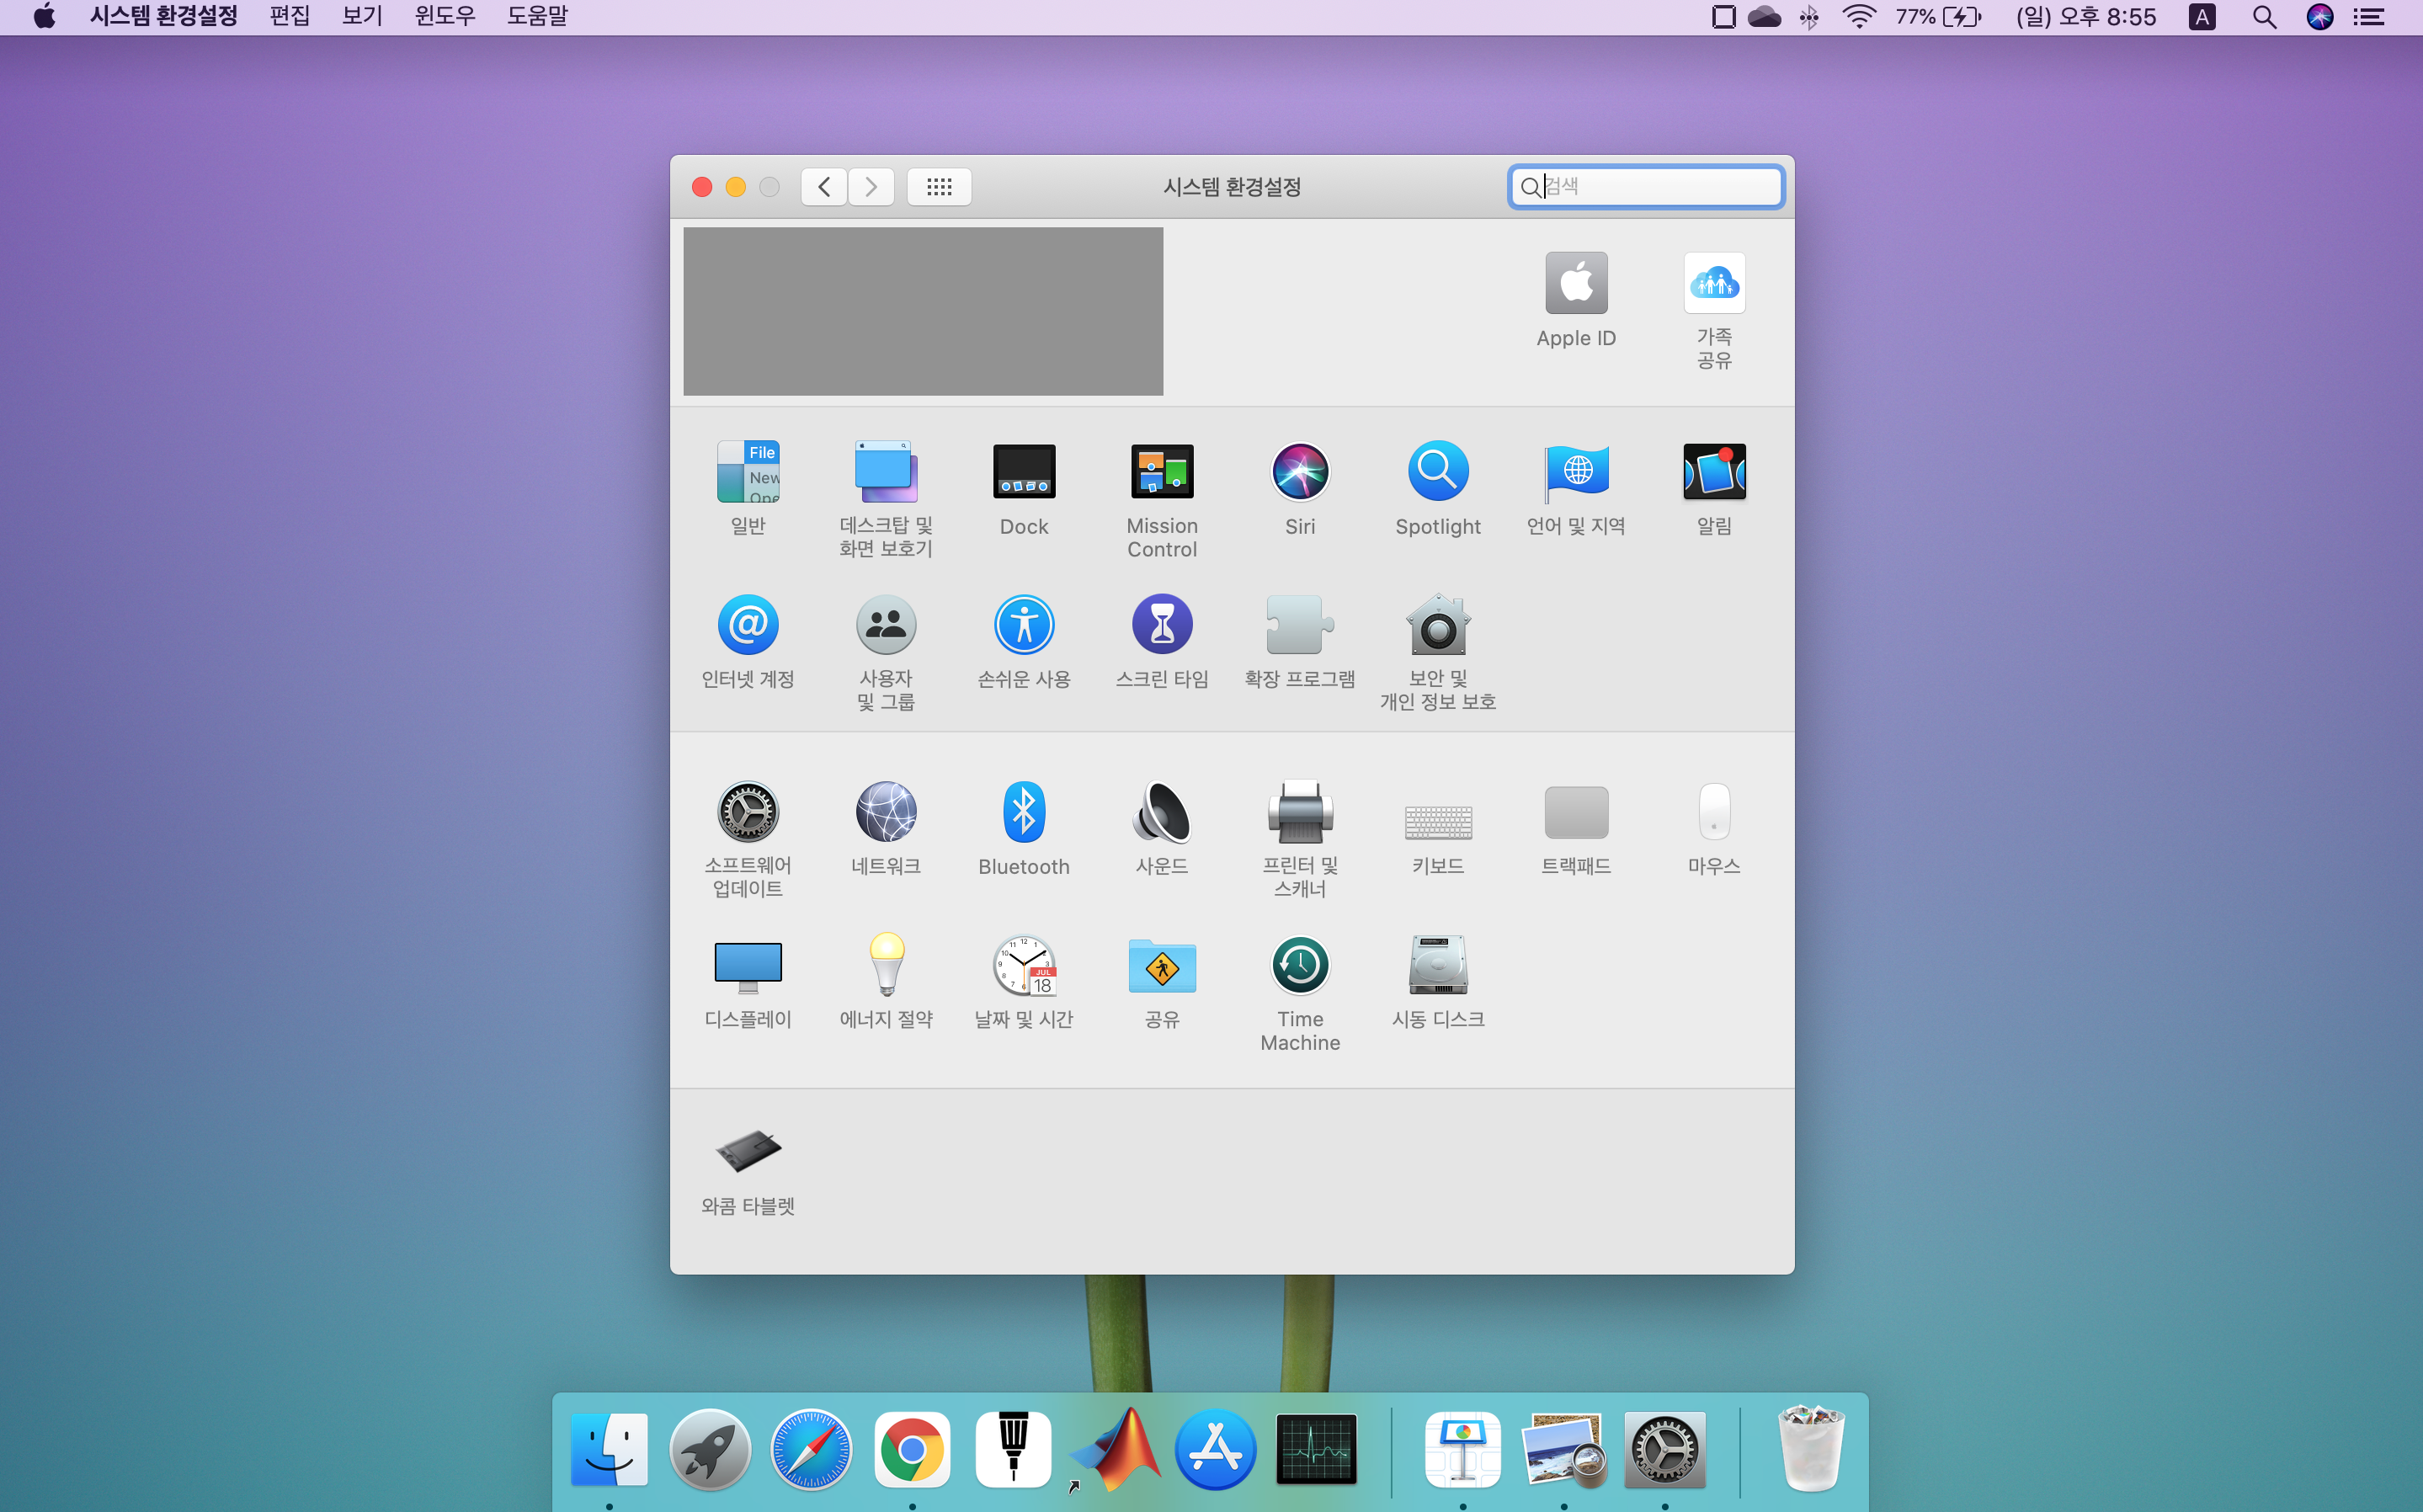Click the Bluetooth menu bar icon
The width and height of the screenshot is (2423, 1512).
(x=1809, y=17)
